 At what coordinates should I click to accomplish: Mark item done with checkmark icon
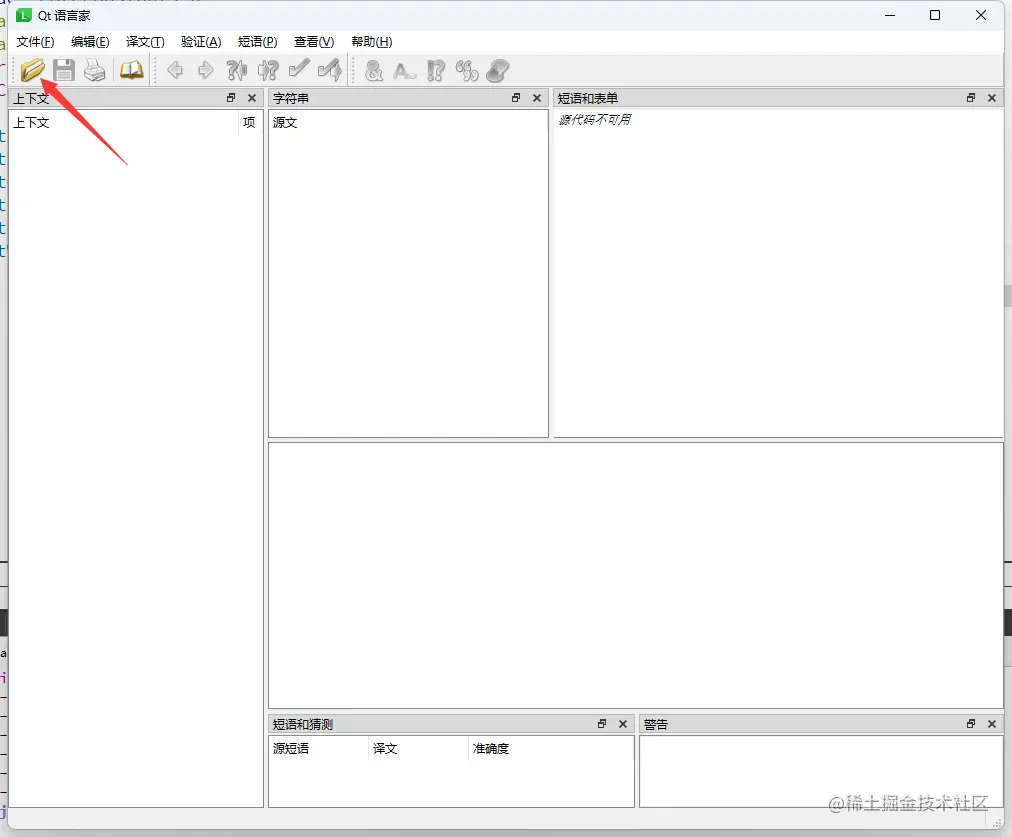tap(299, 68)
